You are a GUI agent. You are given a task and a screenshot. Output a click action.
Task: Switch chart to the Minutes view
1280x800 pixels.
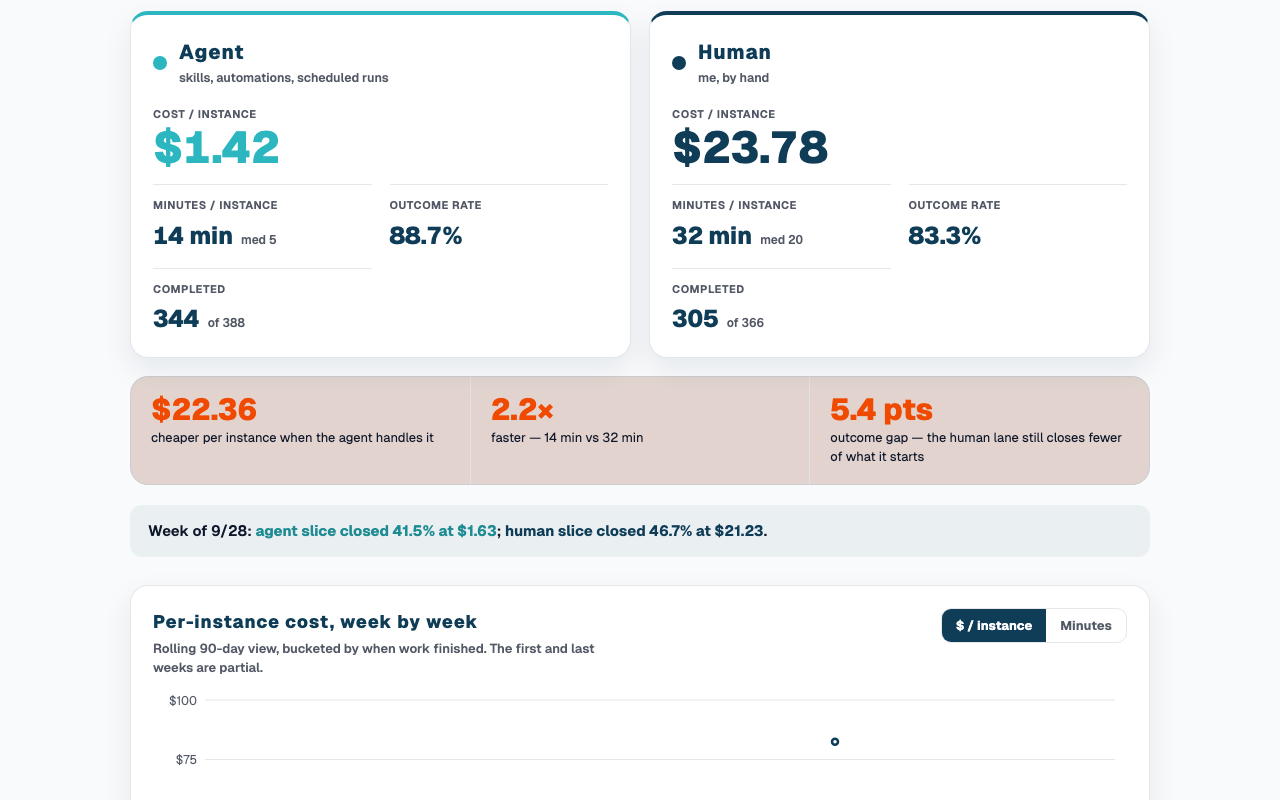coord(1086,626)
